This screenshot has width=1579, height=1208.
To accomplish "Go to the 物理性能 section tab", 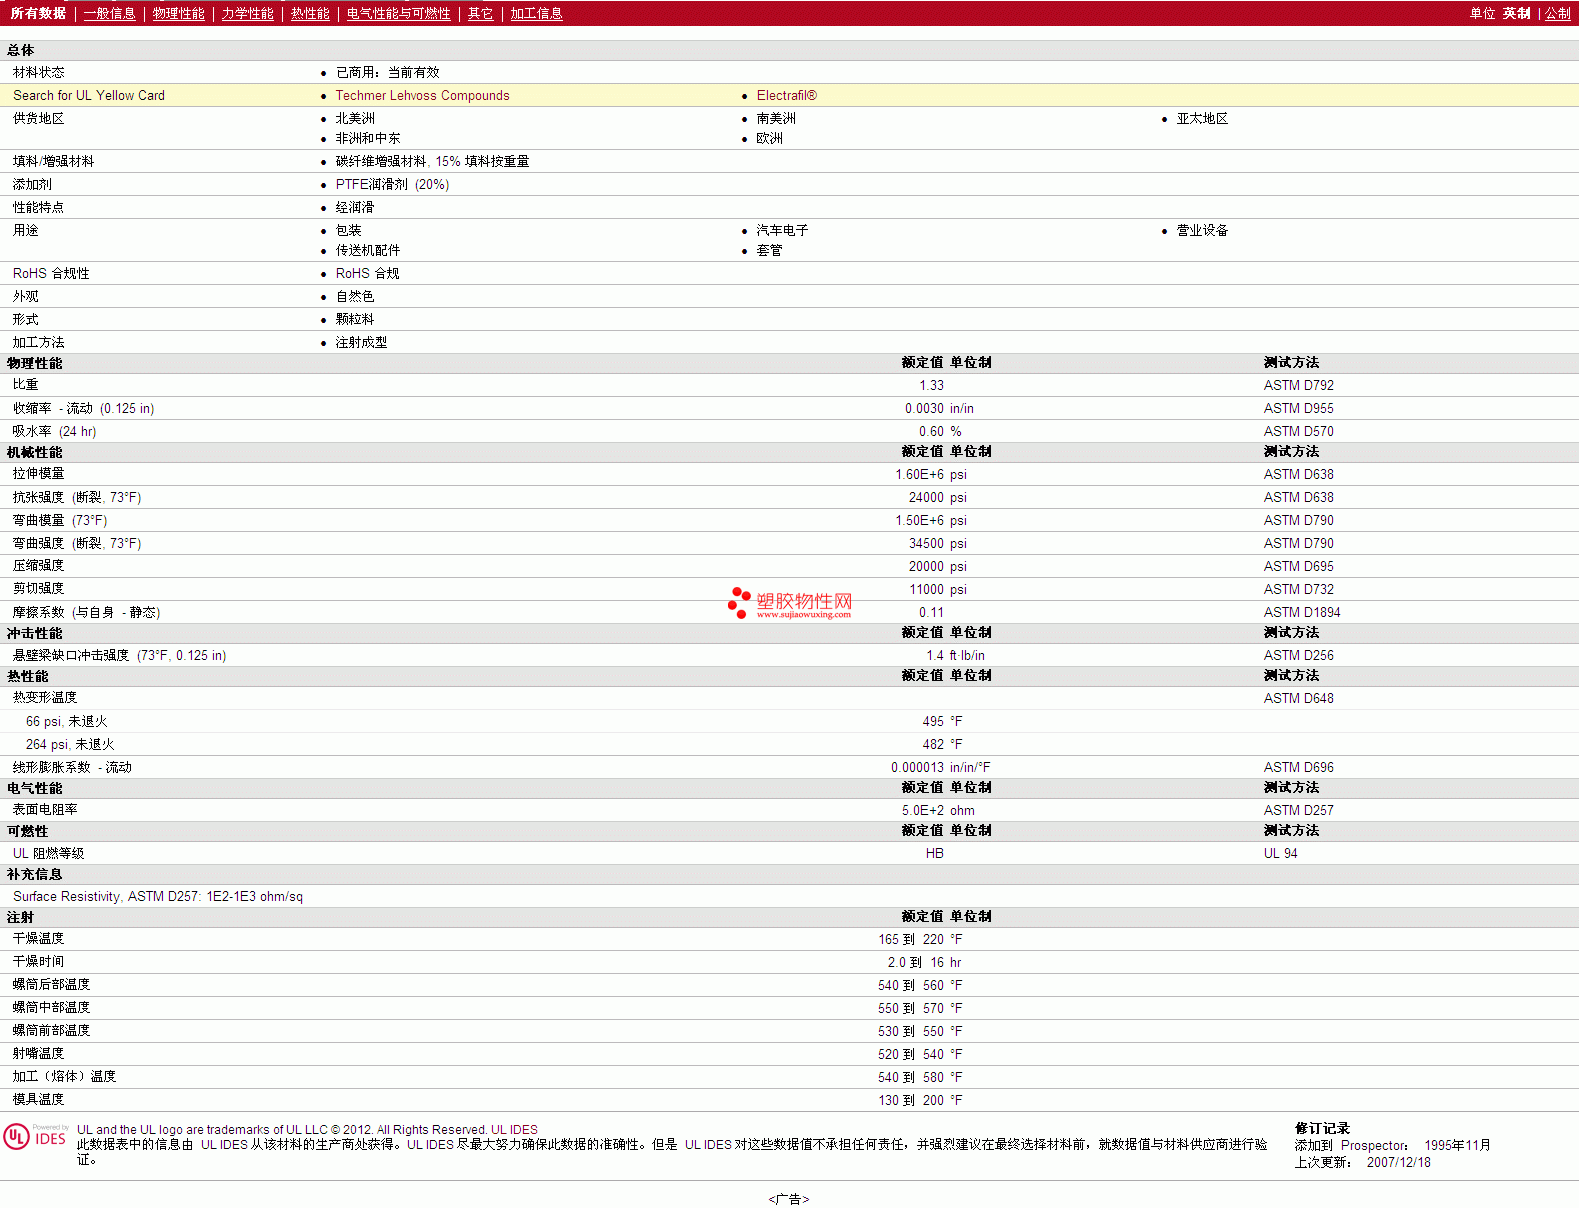I will [178, 14].
